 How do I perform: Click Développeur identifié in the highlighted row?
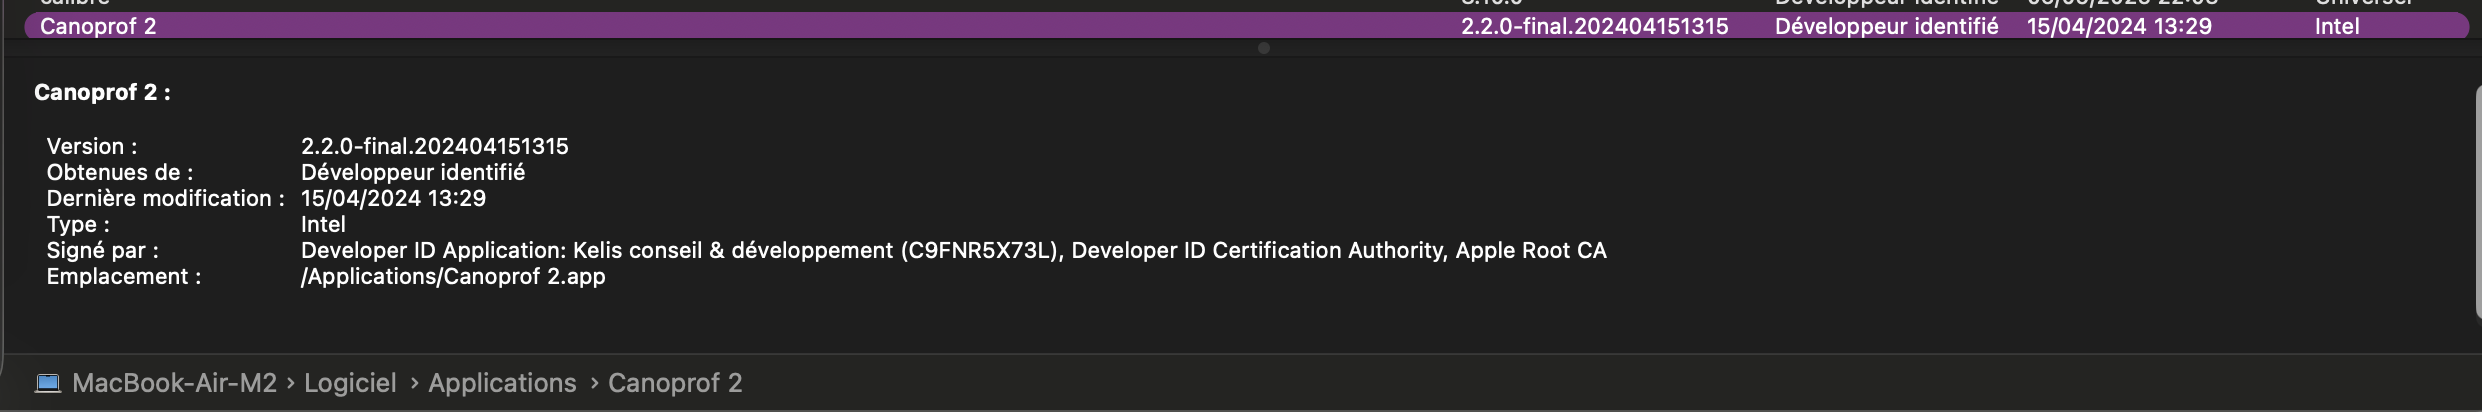[x=1886, y=26]
